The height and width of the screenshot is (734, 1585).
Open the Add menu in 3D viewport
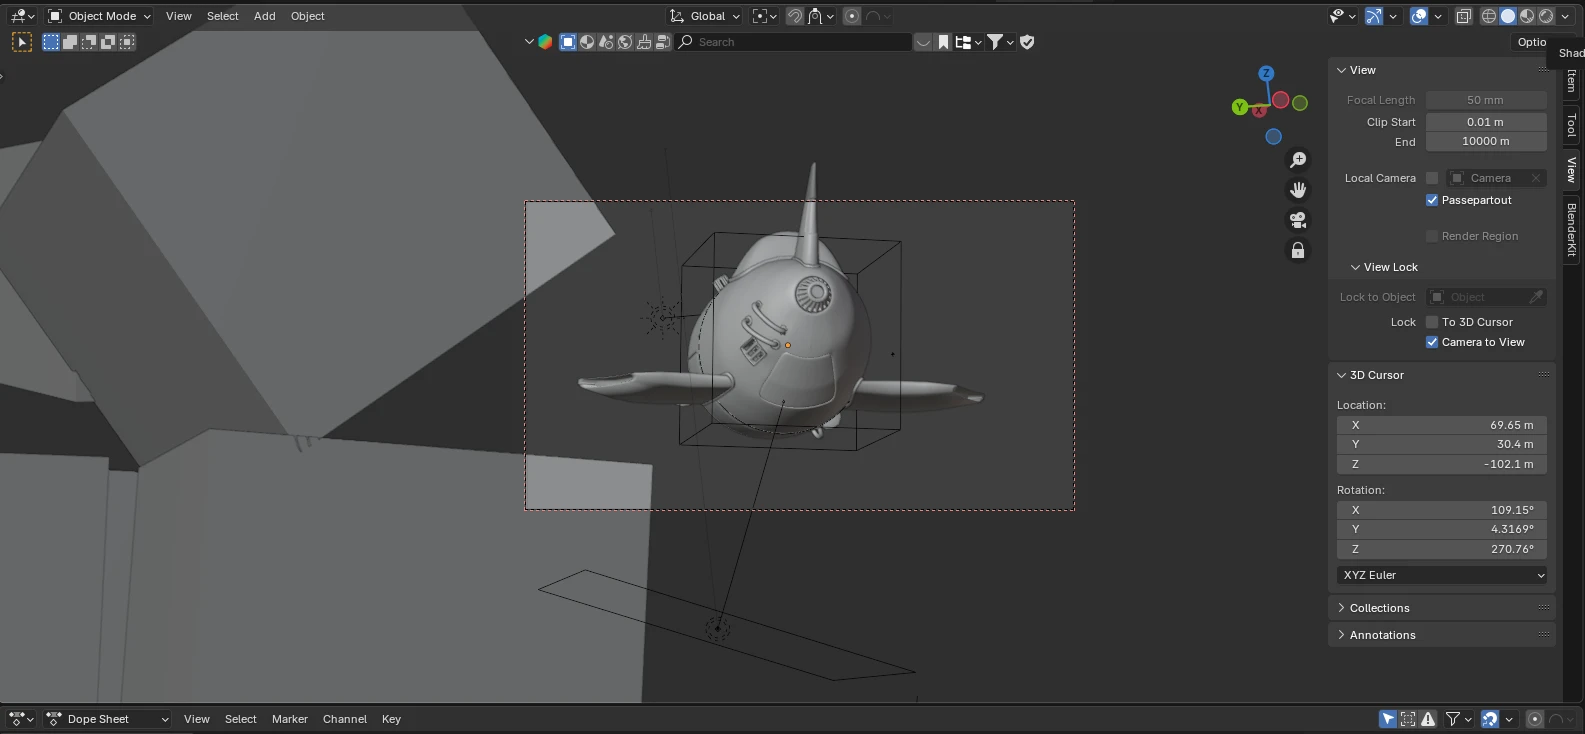pos(264,16)
